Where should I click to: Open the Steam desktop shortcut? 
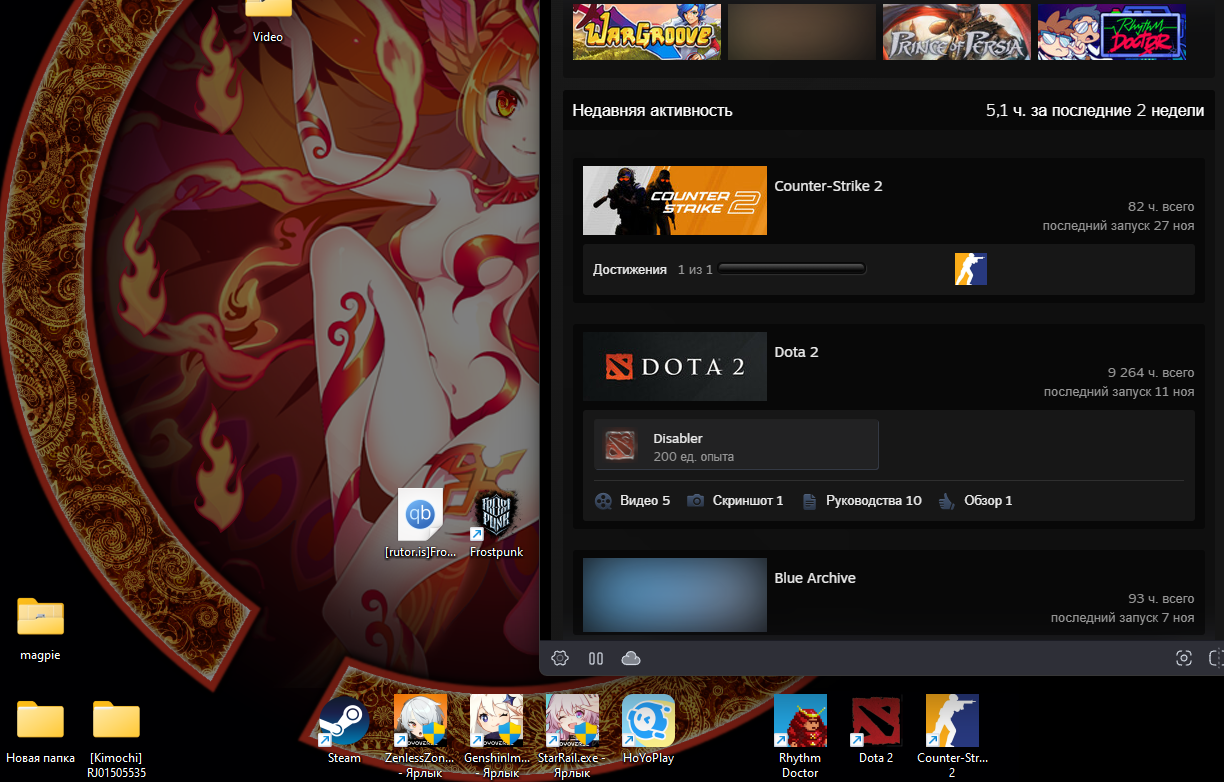[x=344, y=722]
